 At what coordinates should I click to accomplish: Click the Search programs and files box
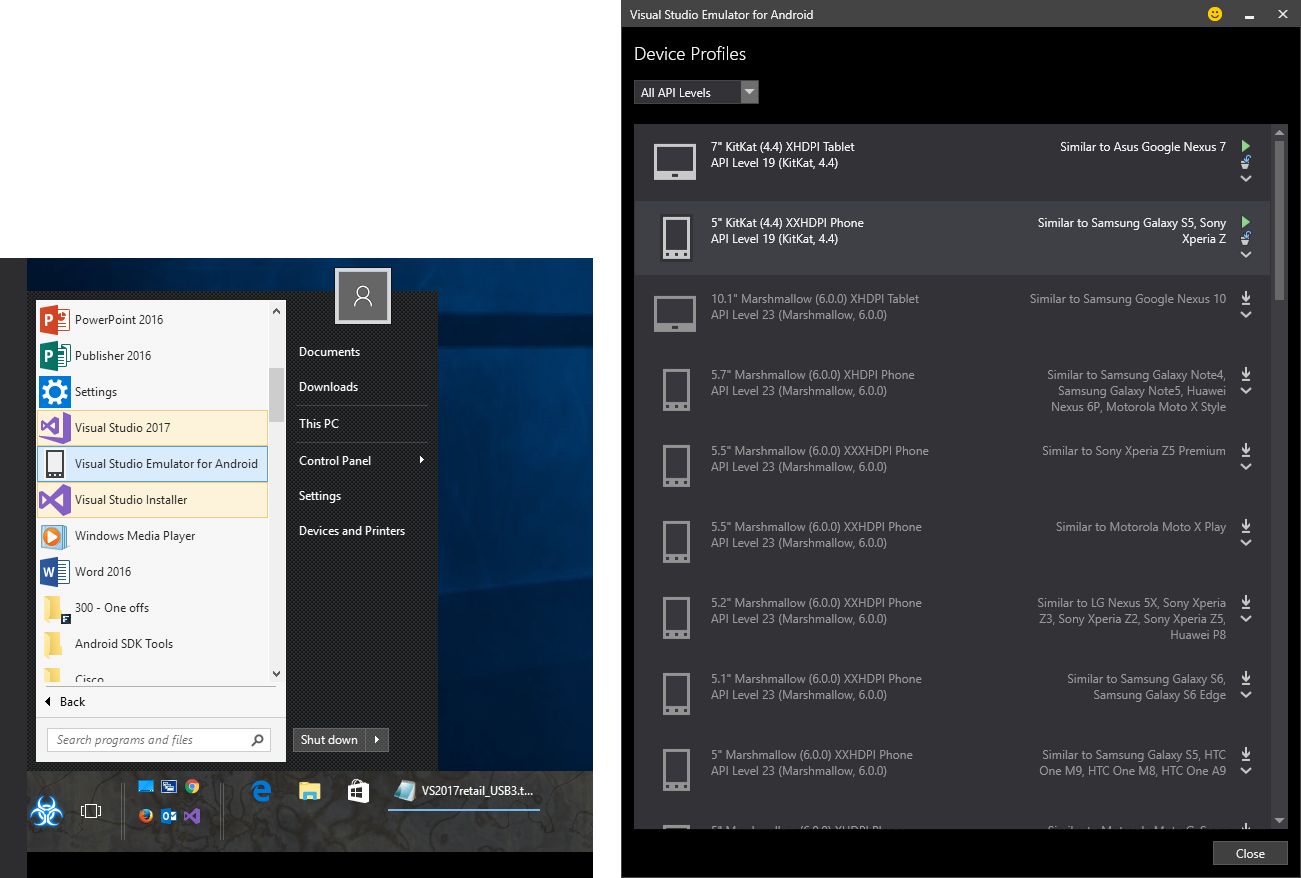159,740
